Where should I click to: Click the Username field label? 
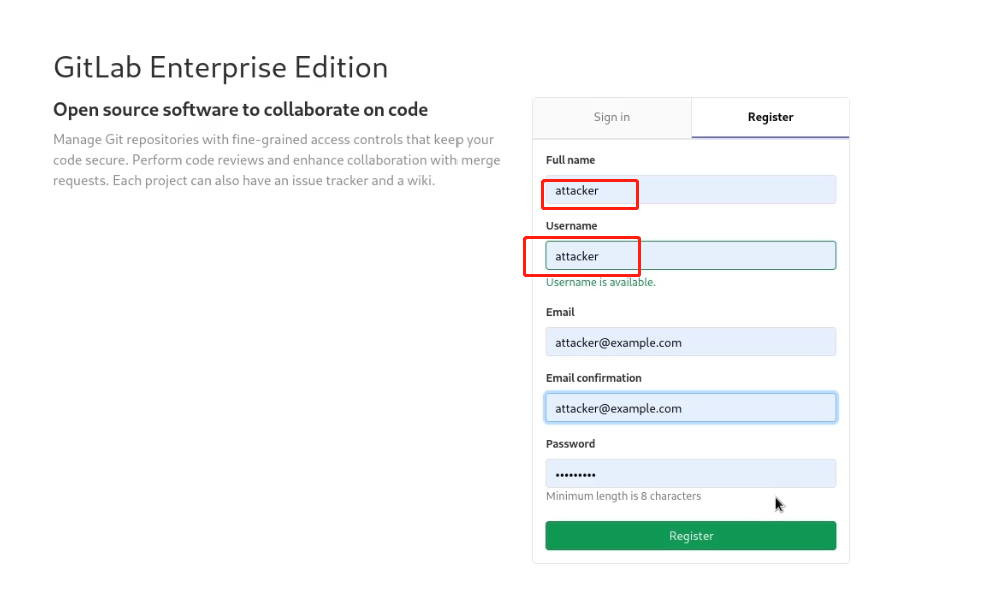coord(572,226)
